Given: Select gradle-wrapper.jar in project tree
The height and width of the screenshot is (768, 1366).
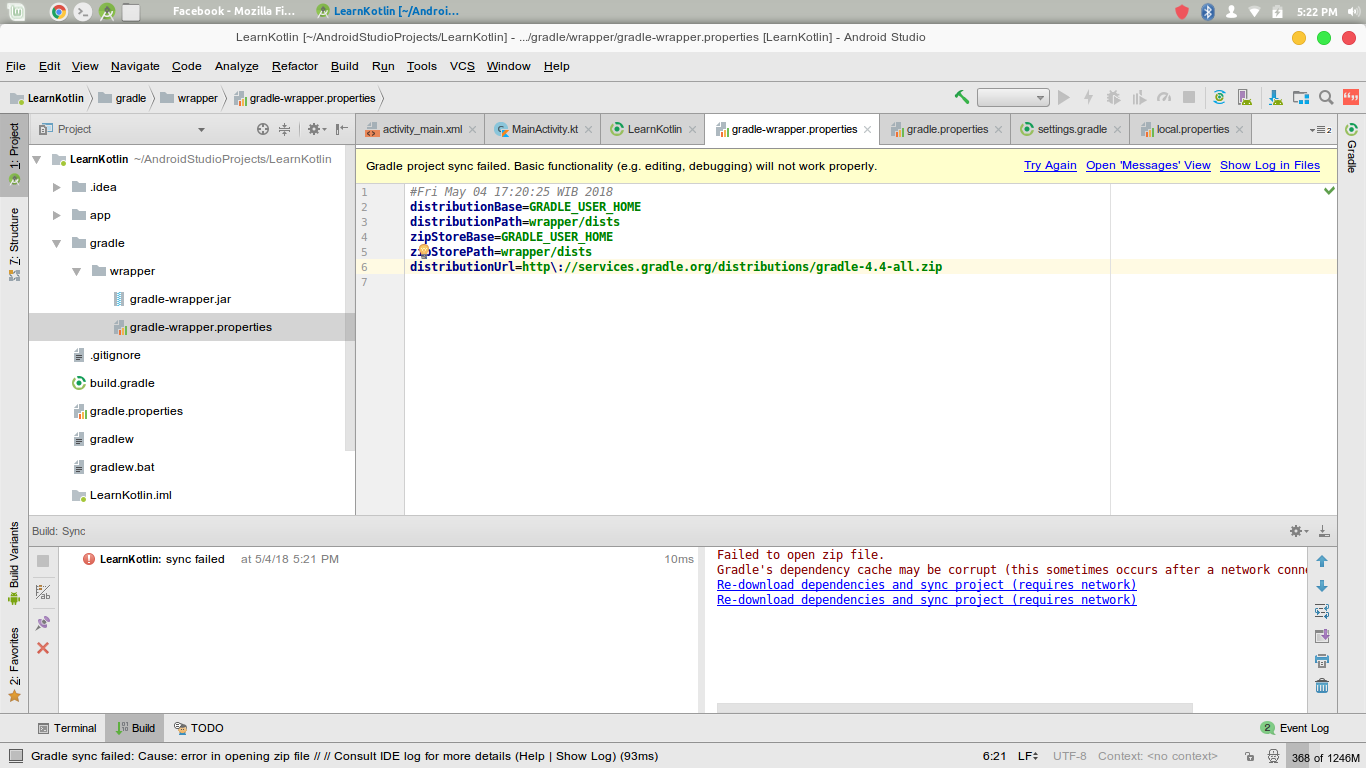Looking at the screenshot, I should point(180,299).
